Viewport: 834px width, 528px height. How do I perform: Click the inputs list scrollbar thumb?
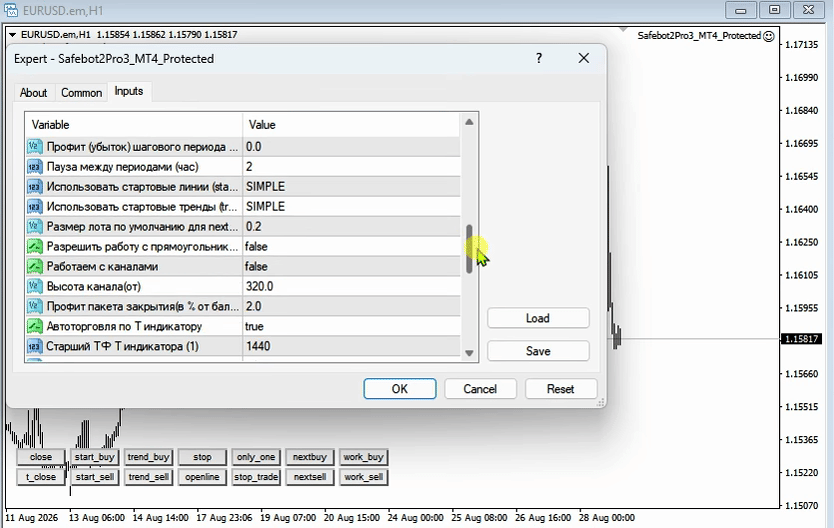click(x=469, y=249)
